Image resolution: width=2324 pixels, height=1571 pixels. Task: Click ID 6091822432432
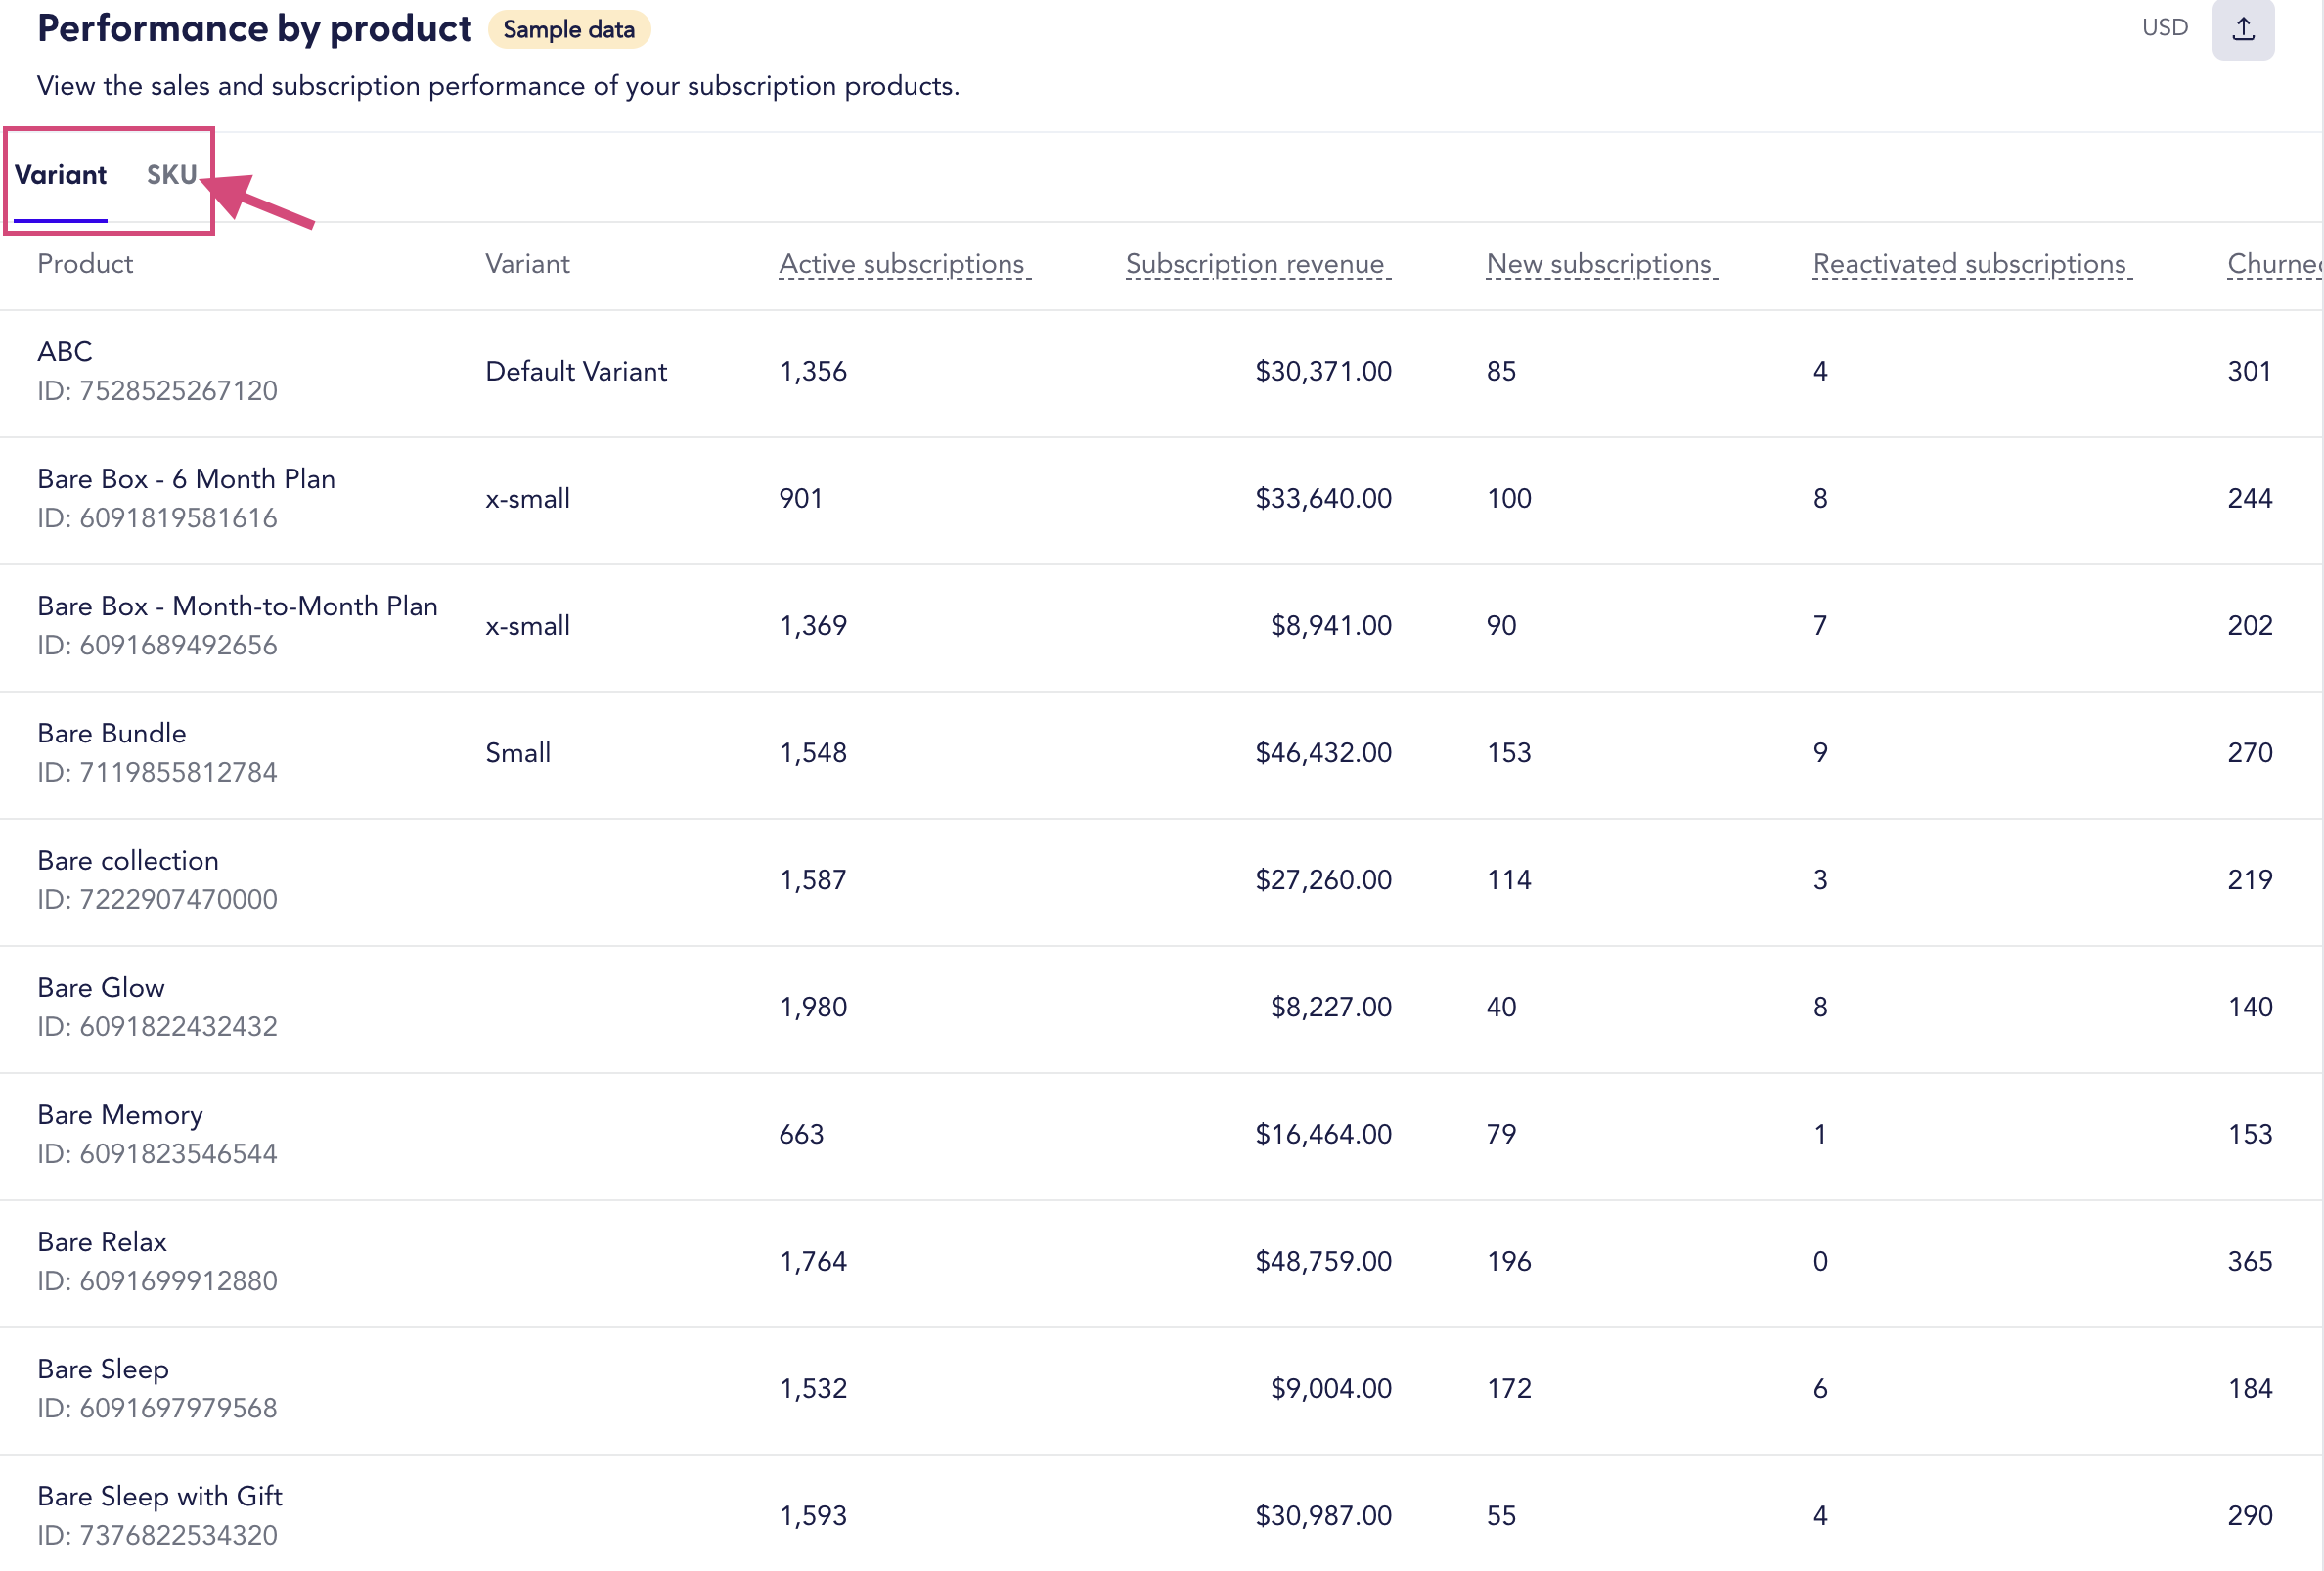point(157,1026)
